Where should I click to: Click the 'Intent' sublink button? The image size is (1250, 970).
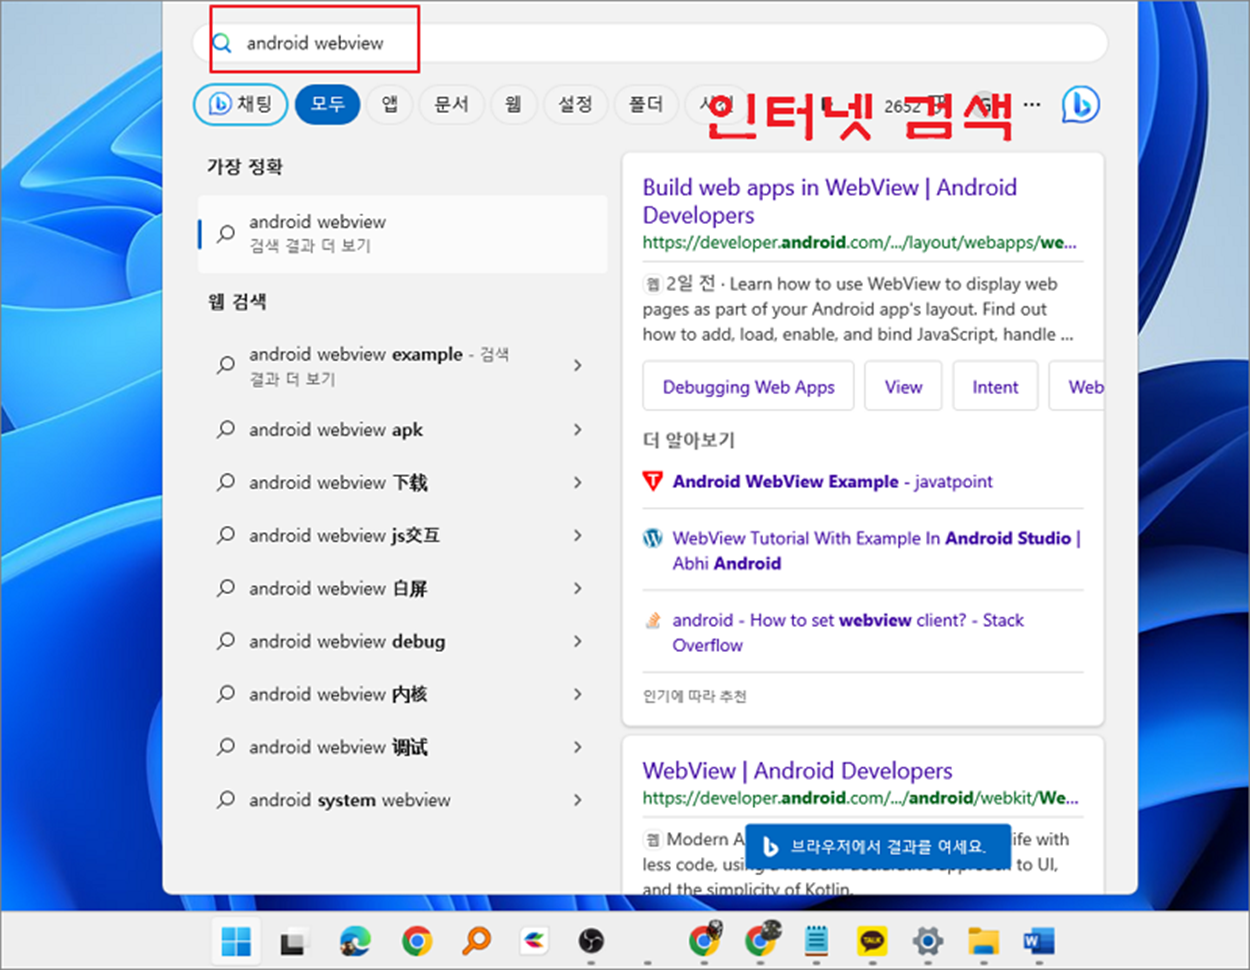click(995, 387)
